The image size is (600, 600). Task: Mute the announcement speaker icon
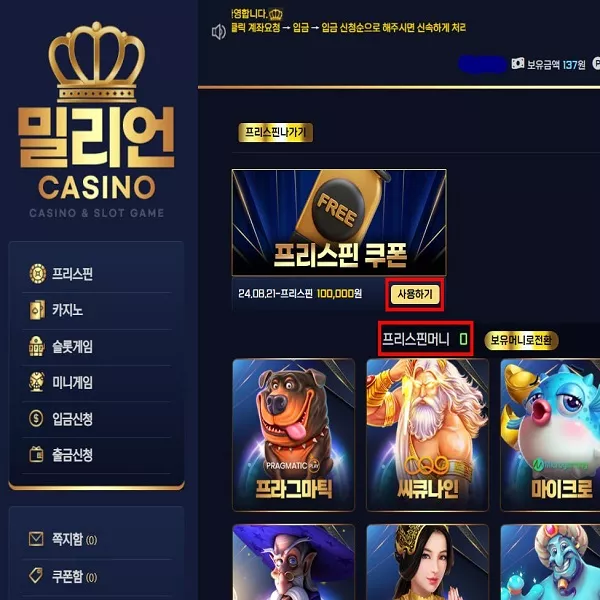point(218,32)
